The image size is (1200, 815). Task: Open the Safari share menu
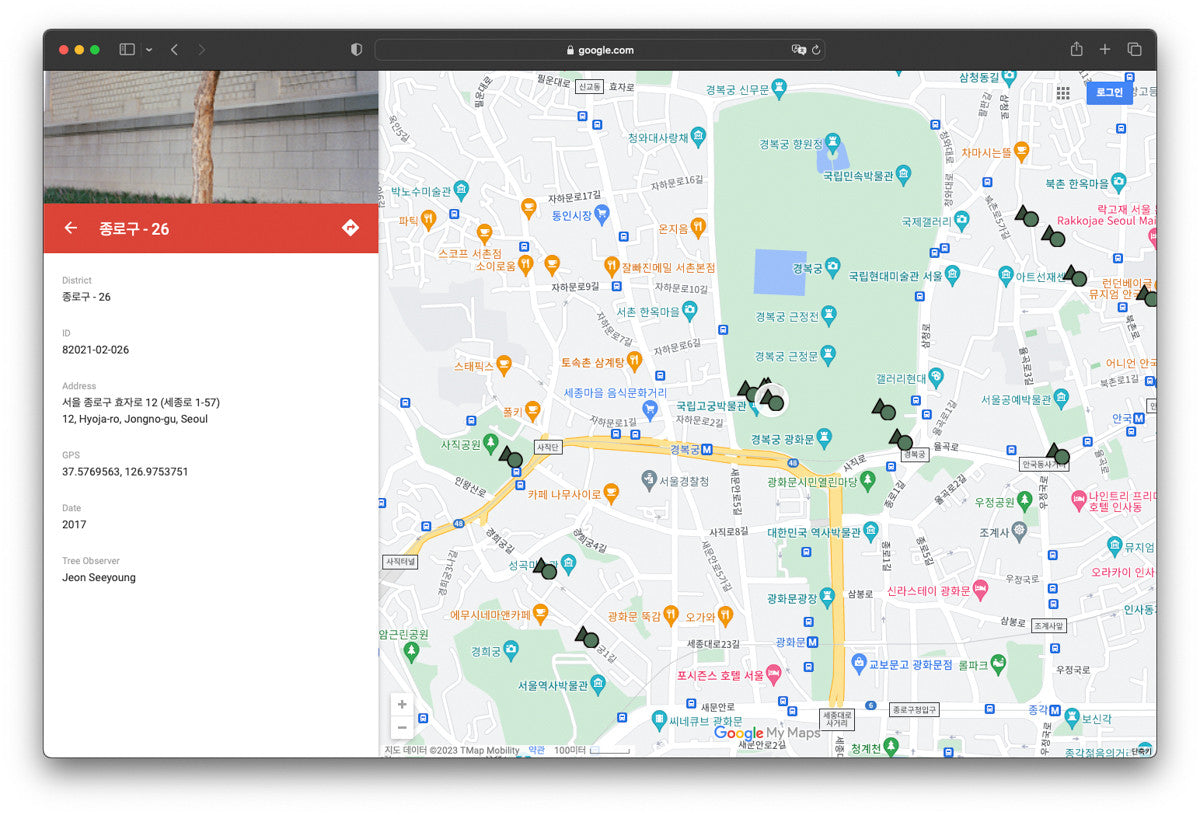point(1076,49)
